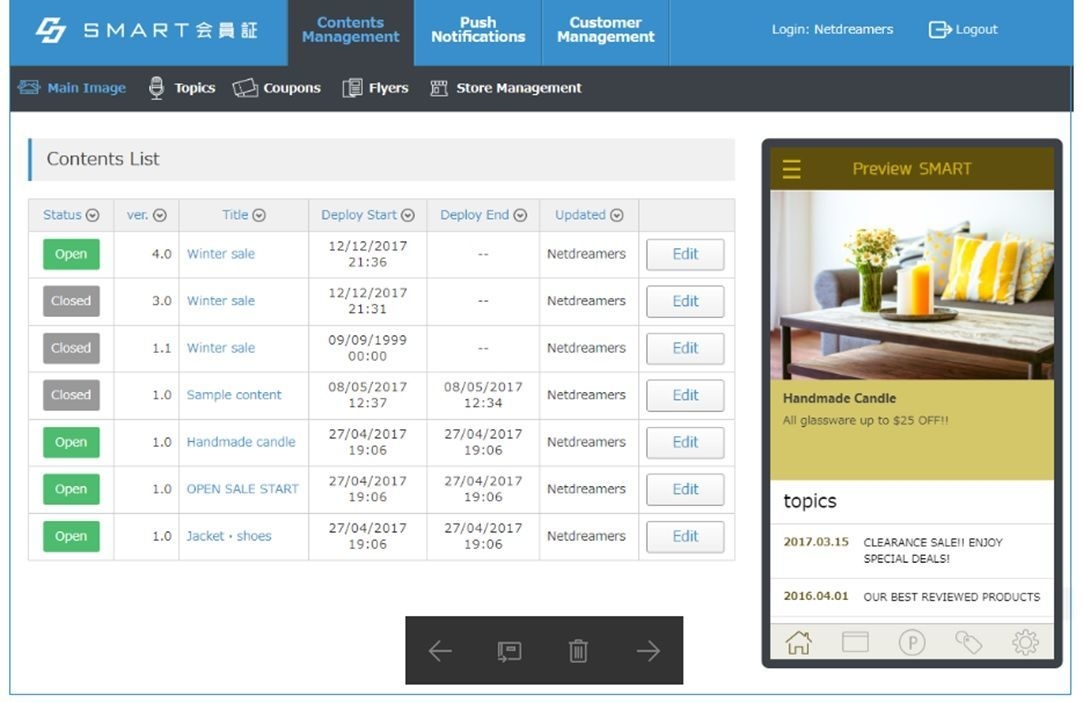This screenshot has width=1083, height=702.
Task: Click the Logout link
Action: pos(963,30)
